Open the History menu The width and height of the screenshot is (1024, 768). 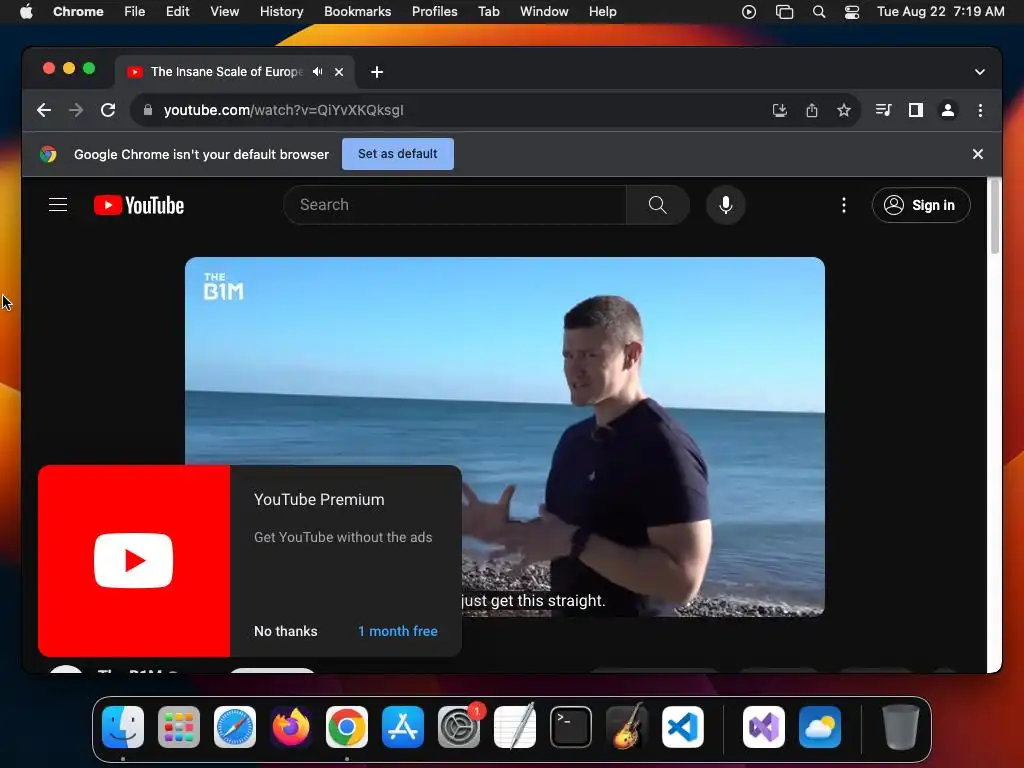click(x=281, y=12)
